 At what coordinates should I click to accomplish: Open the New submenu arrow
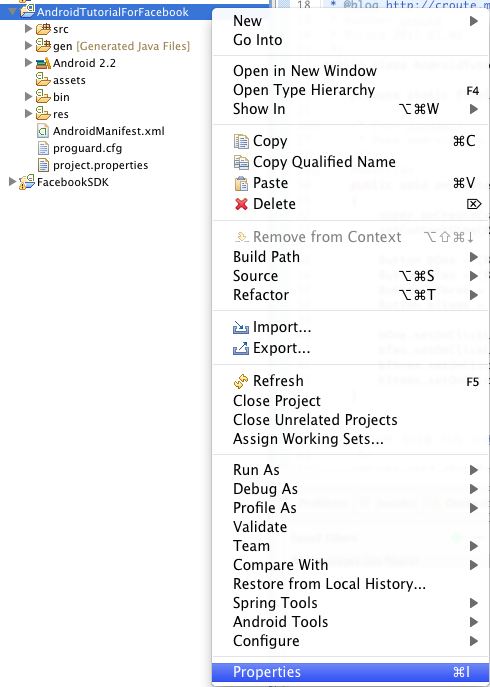474,21
